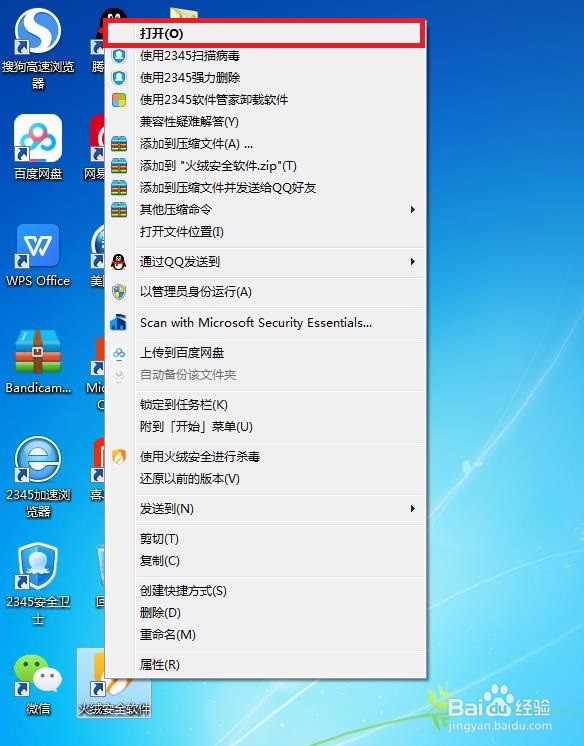Screen dimensions: 584x746
Task: Choose 以管理员身份运行(A)
Action: (265, 292)
